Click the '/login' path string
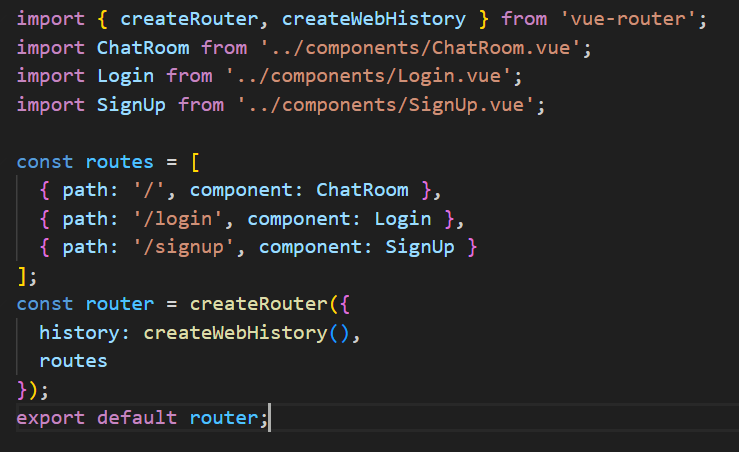Image resolution: width=739 pixels, height=452 pixels. tap(178, 219)
